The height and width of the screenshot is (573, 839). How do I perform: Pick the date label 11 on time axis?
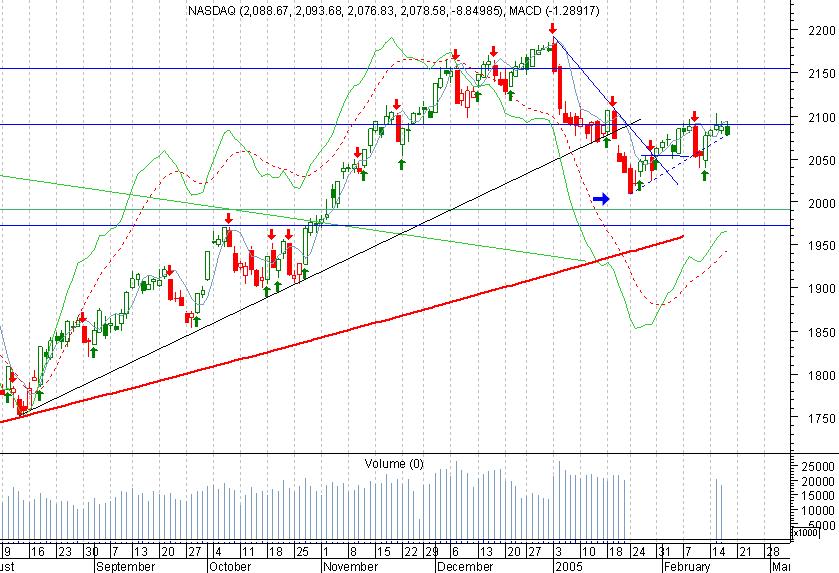tap(247, 552)
